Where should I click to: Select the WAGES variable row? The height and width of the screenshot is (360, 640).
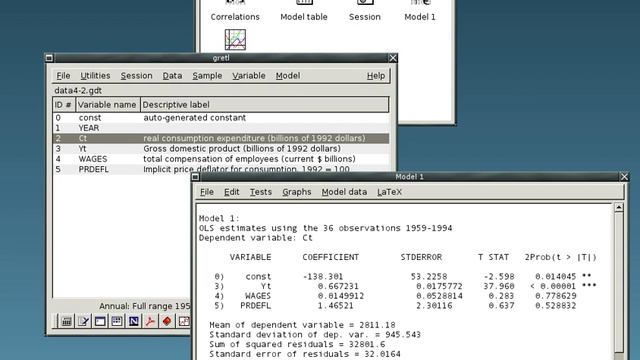[221, 159]
